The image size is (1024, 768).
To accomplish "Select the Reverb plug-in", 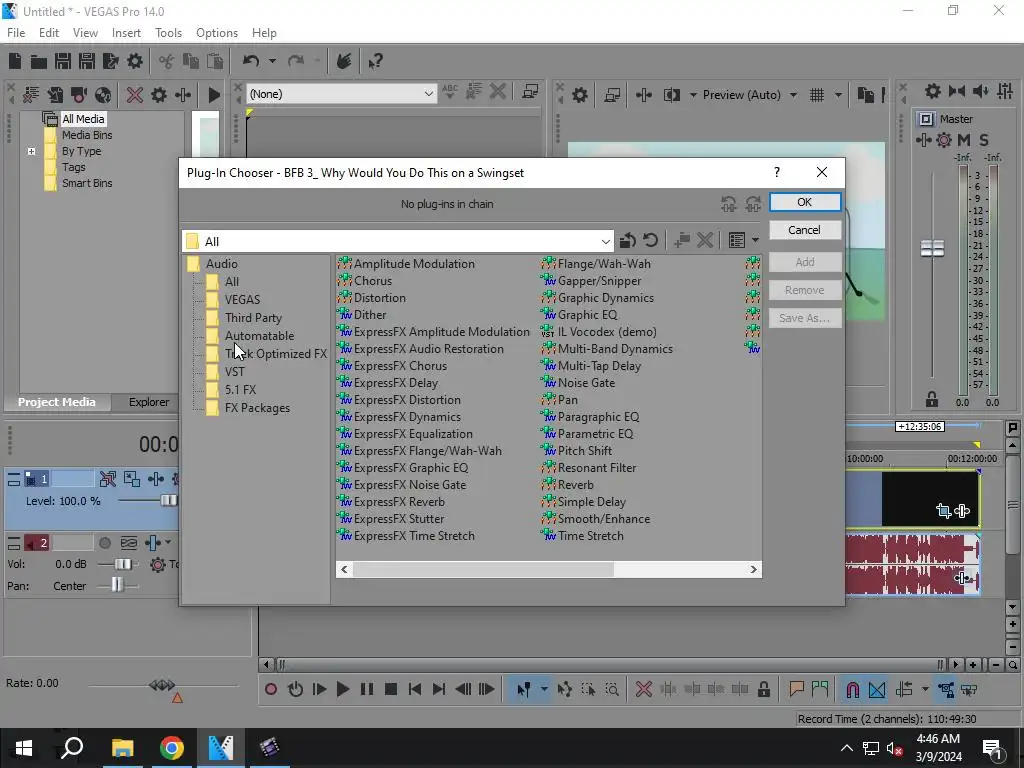I will [575, 485].
